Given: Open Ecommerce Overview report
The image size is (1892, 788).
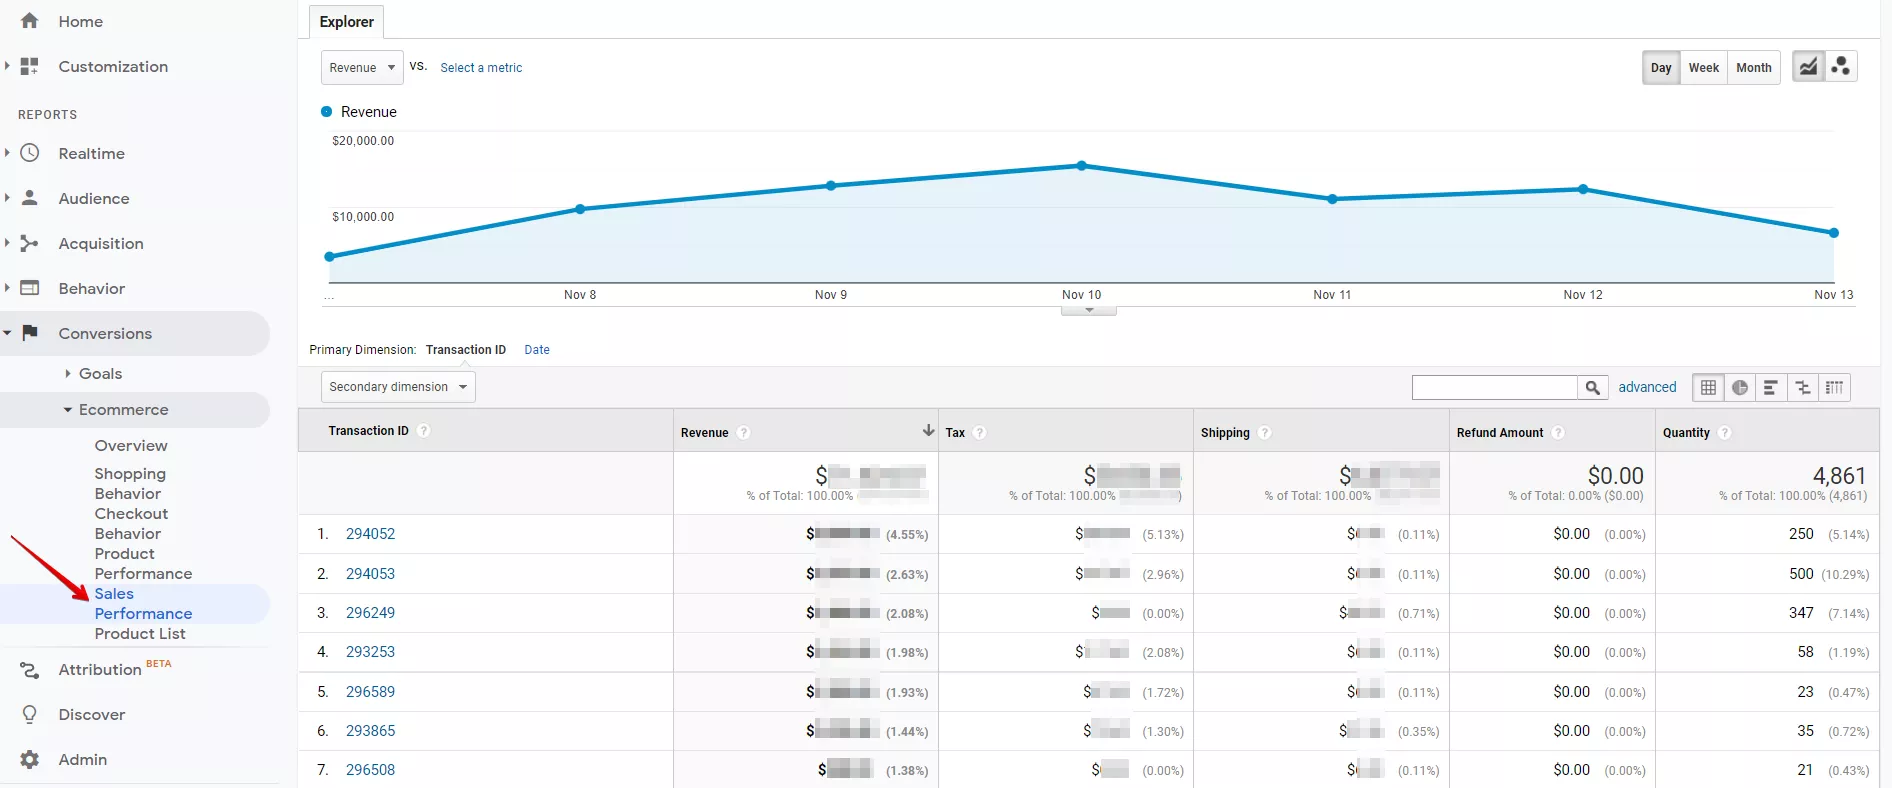Looking at the screenshot, I should [131, 445].
